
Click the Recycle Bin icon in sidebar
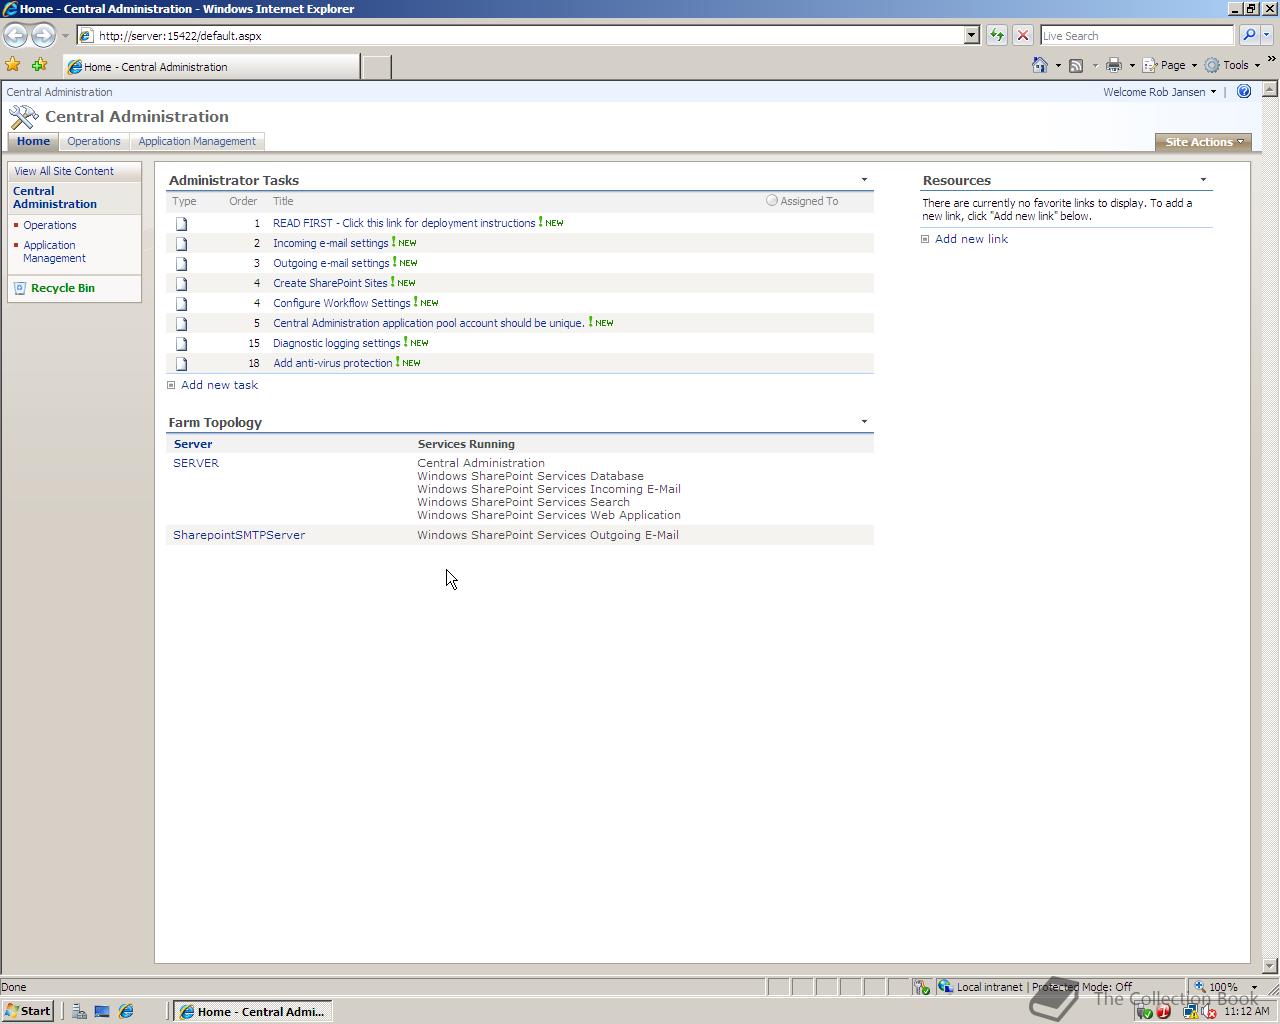[x=20, y=288]
